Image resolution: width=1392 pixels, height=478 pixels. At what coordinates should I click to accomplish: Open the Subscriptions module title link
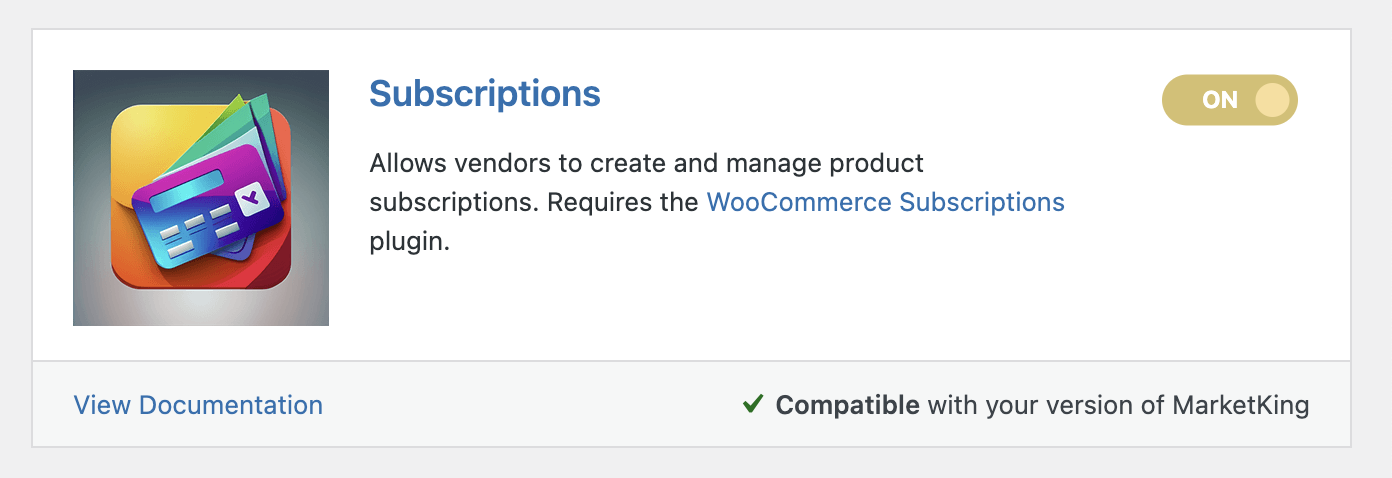click(485, 94)
